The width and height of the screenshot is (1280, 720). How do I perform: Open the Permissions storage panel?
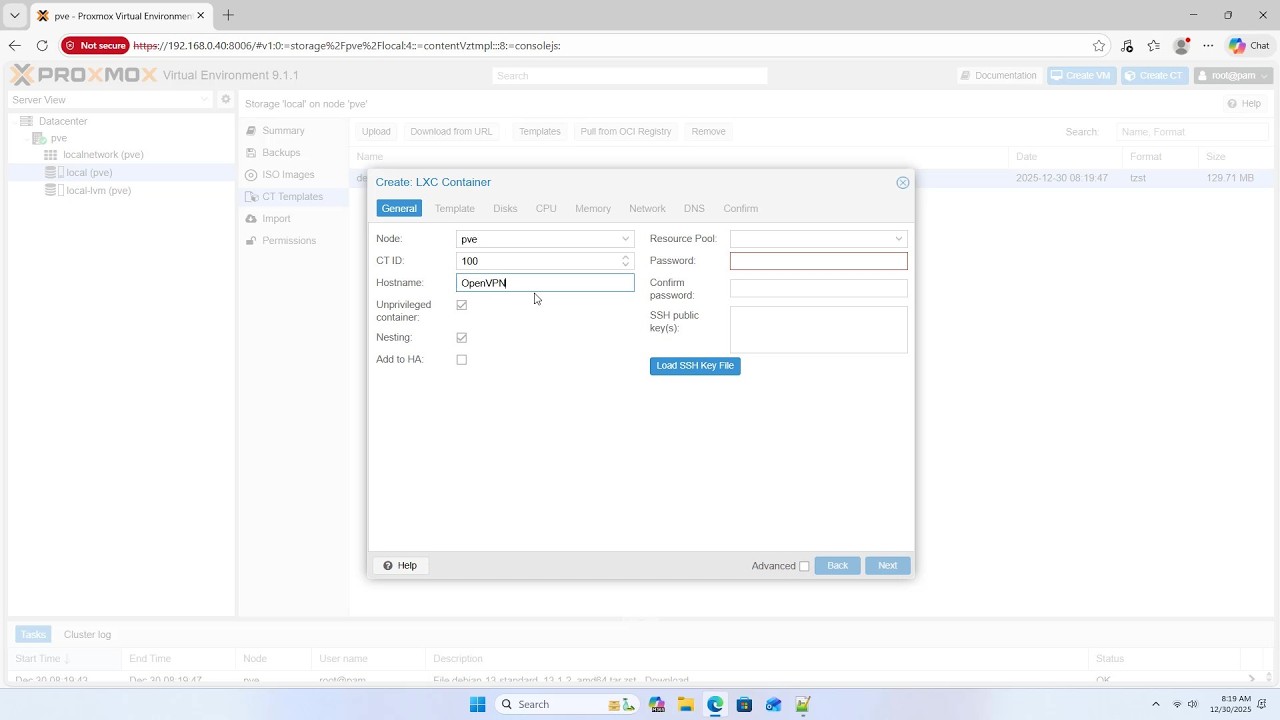[289, 241]
